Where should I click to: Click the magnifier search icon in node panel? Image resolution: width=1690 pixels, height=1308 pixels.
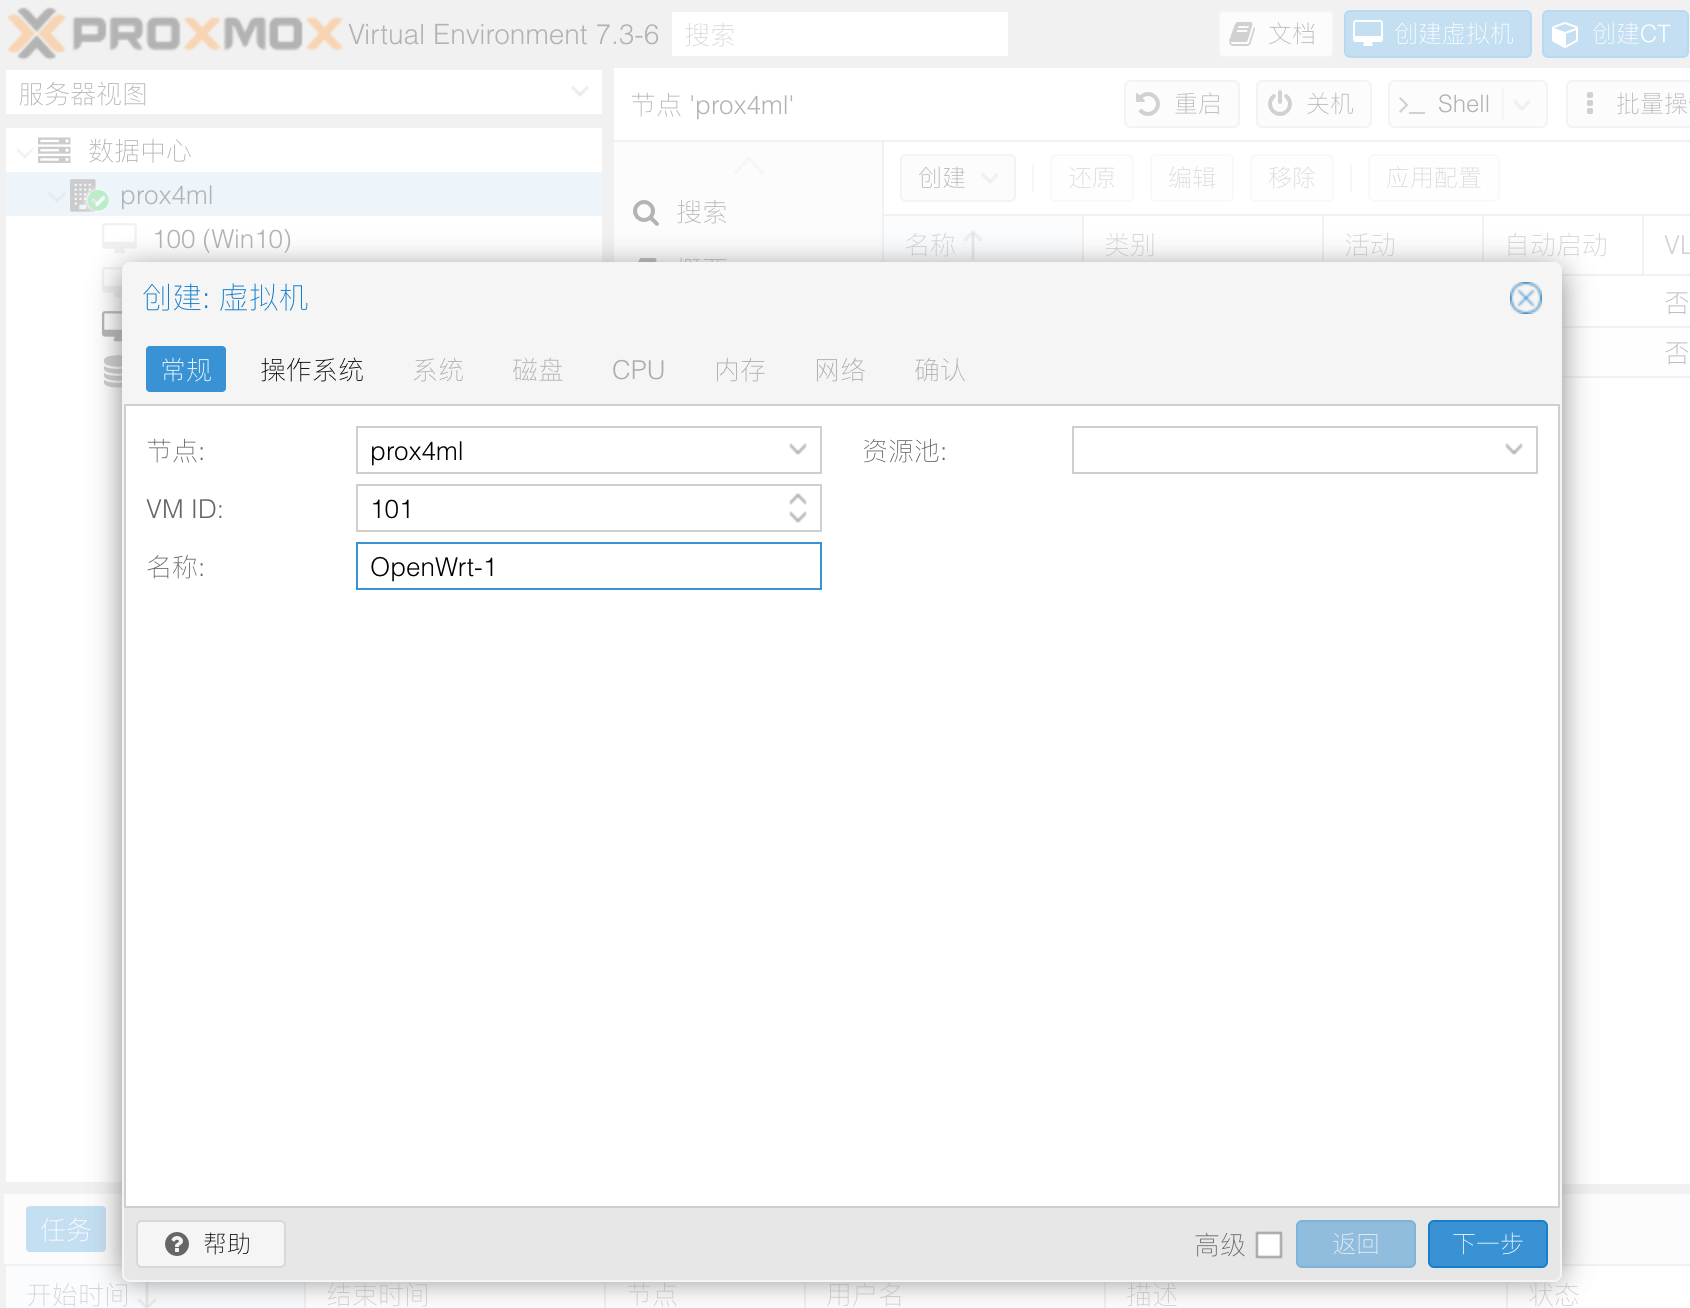(x=646, y=212)
